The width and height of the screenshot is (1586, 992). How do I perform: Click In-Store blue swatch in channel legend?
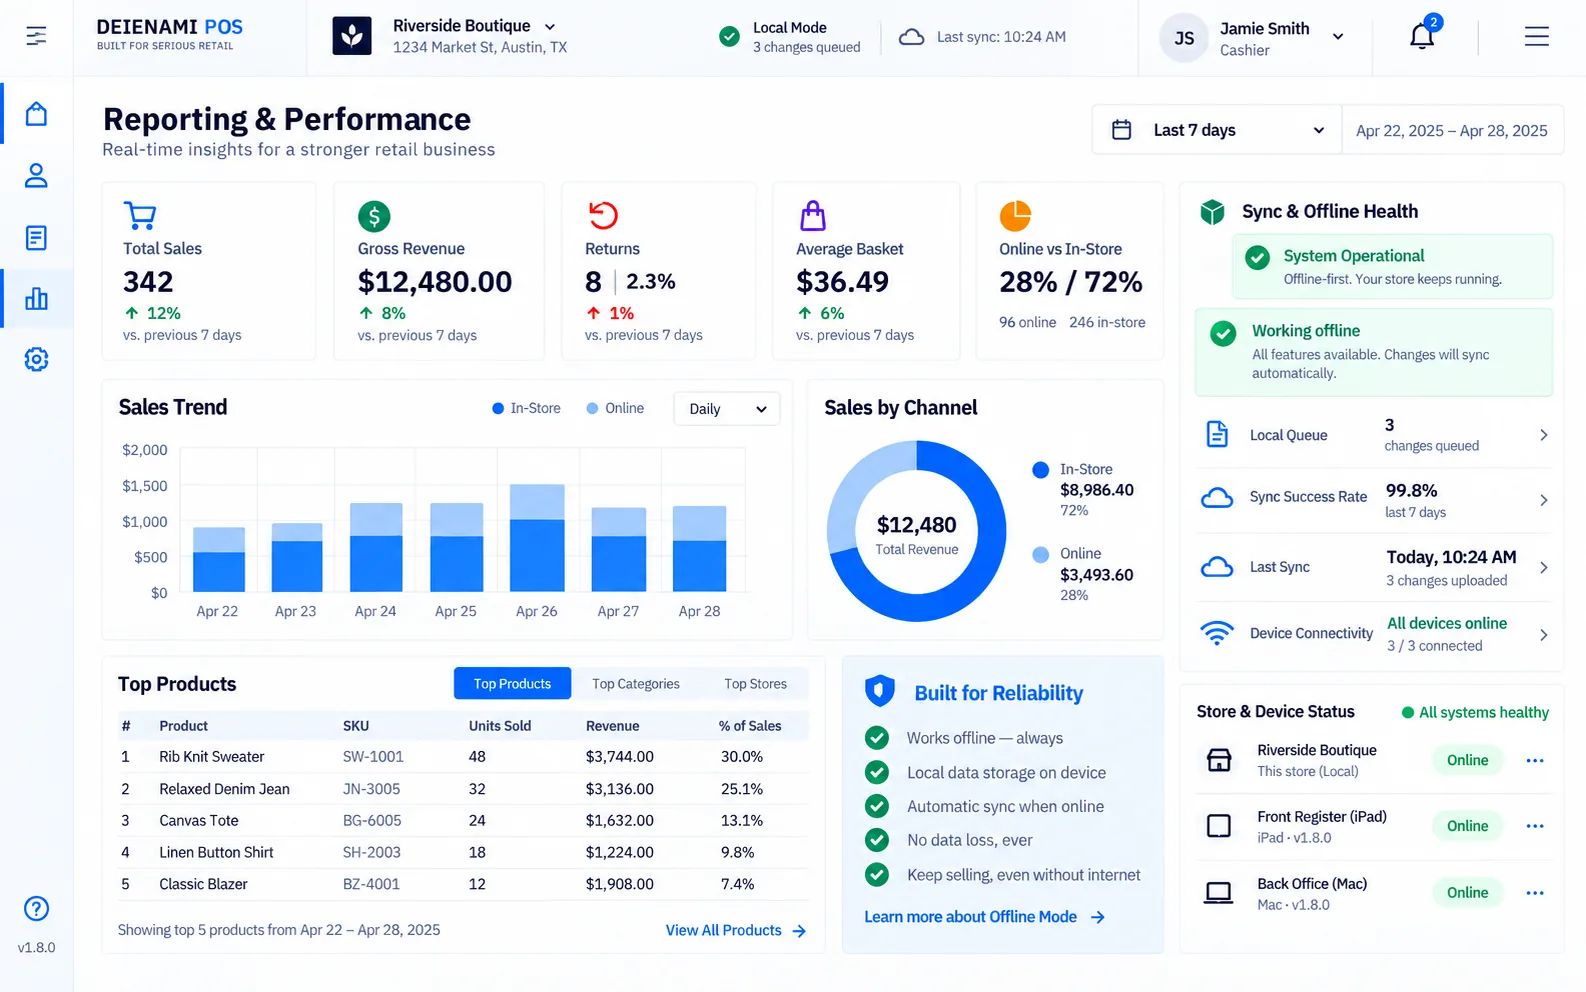[x=1040, y=470]
